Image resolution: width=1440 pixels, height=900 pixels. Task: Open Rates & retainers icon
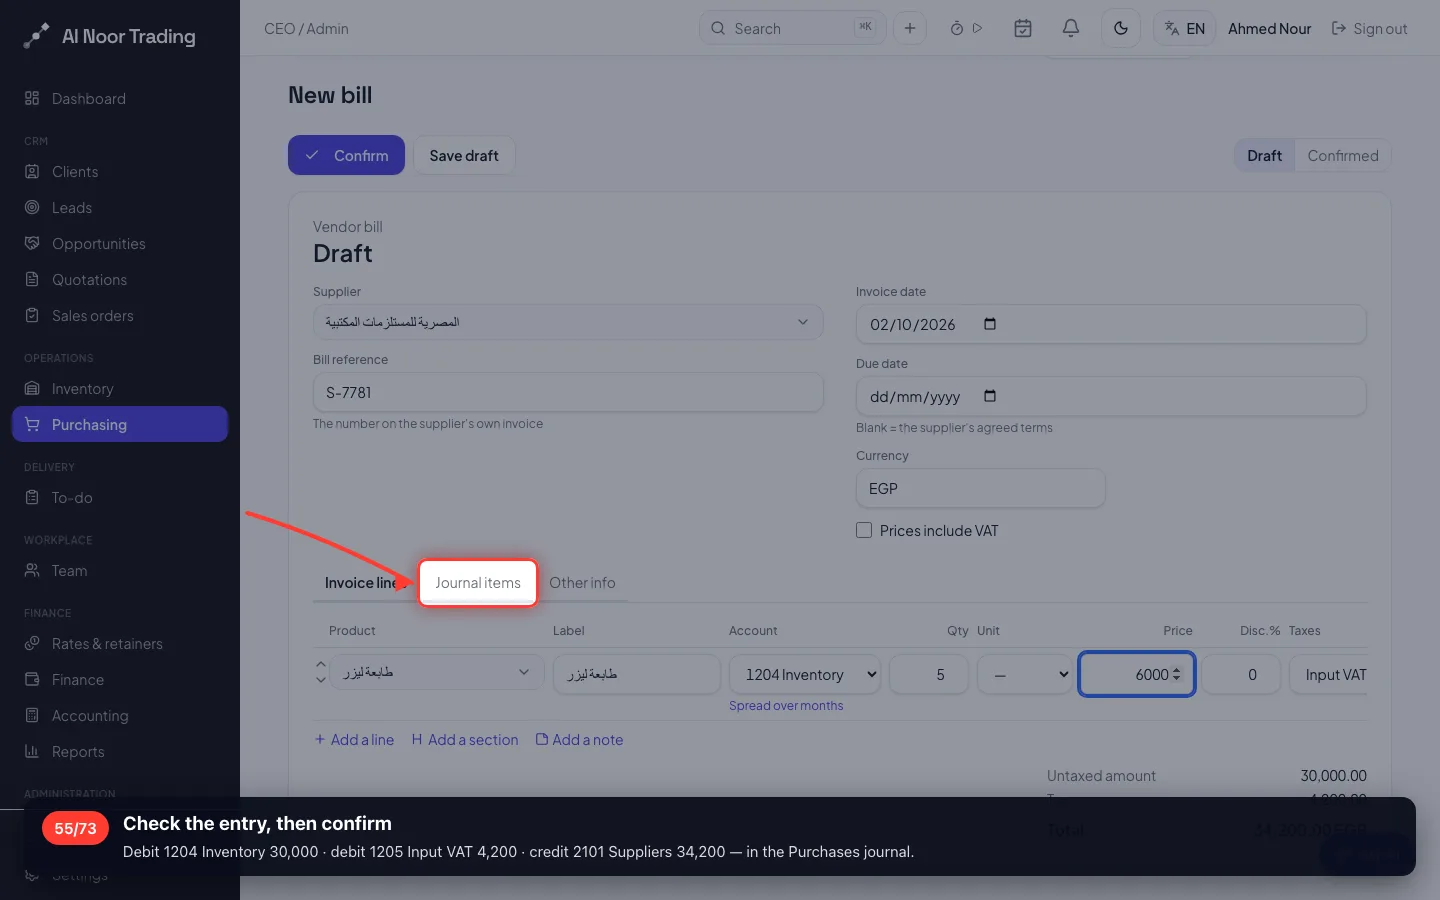tap(32, 643)
